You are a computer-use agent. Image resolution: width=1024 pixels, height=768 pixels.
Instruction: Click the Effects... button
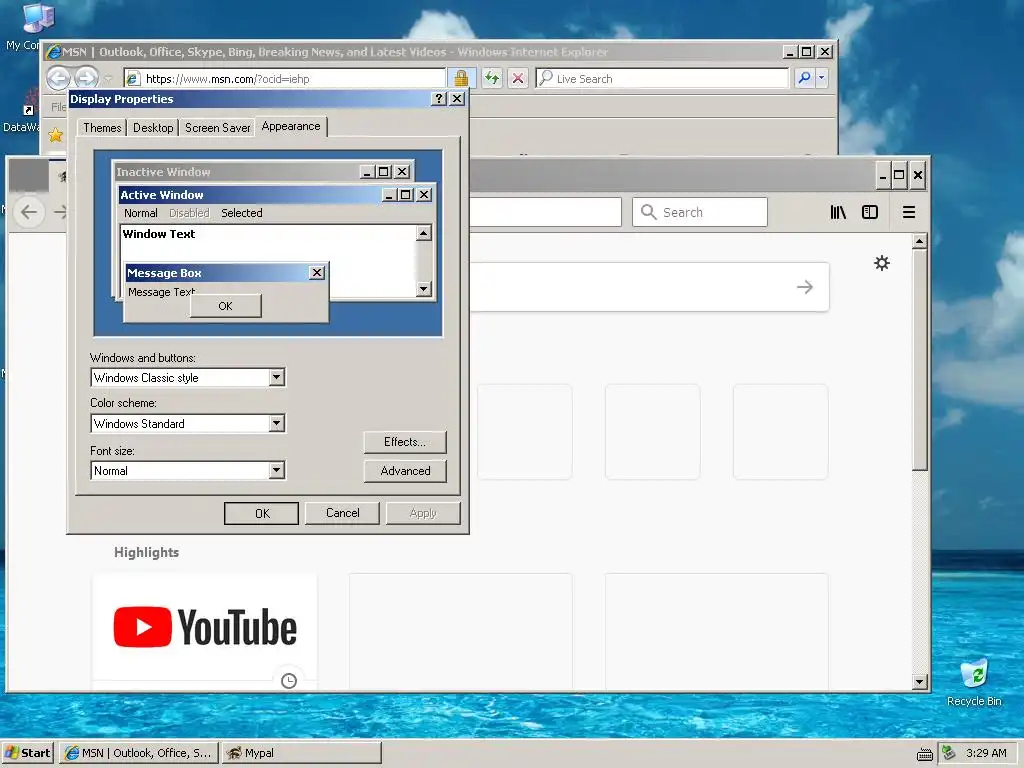point(405,442)
